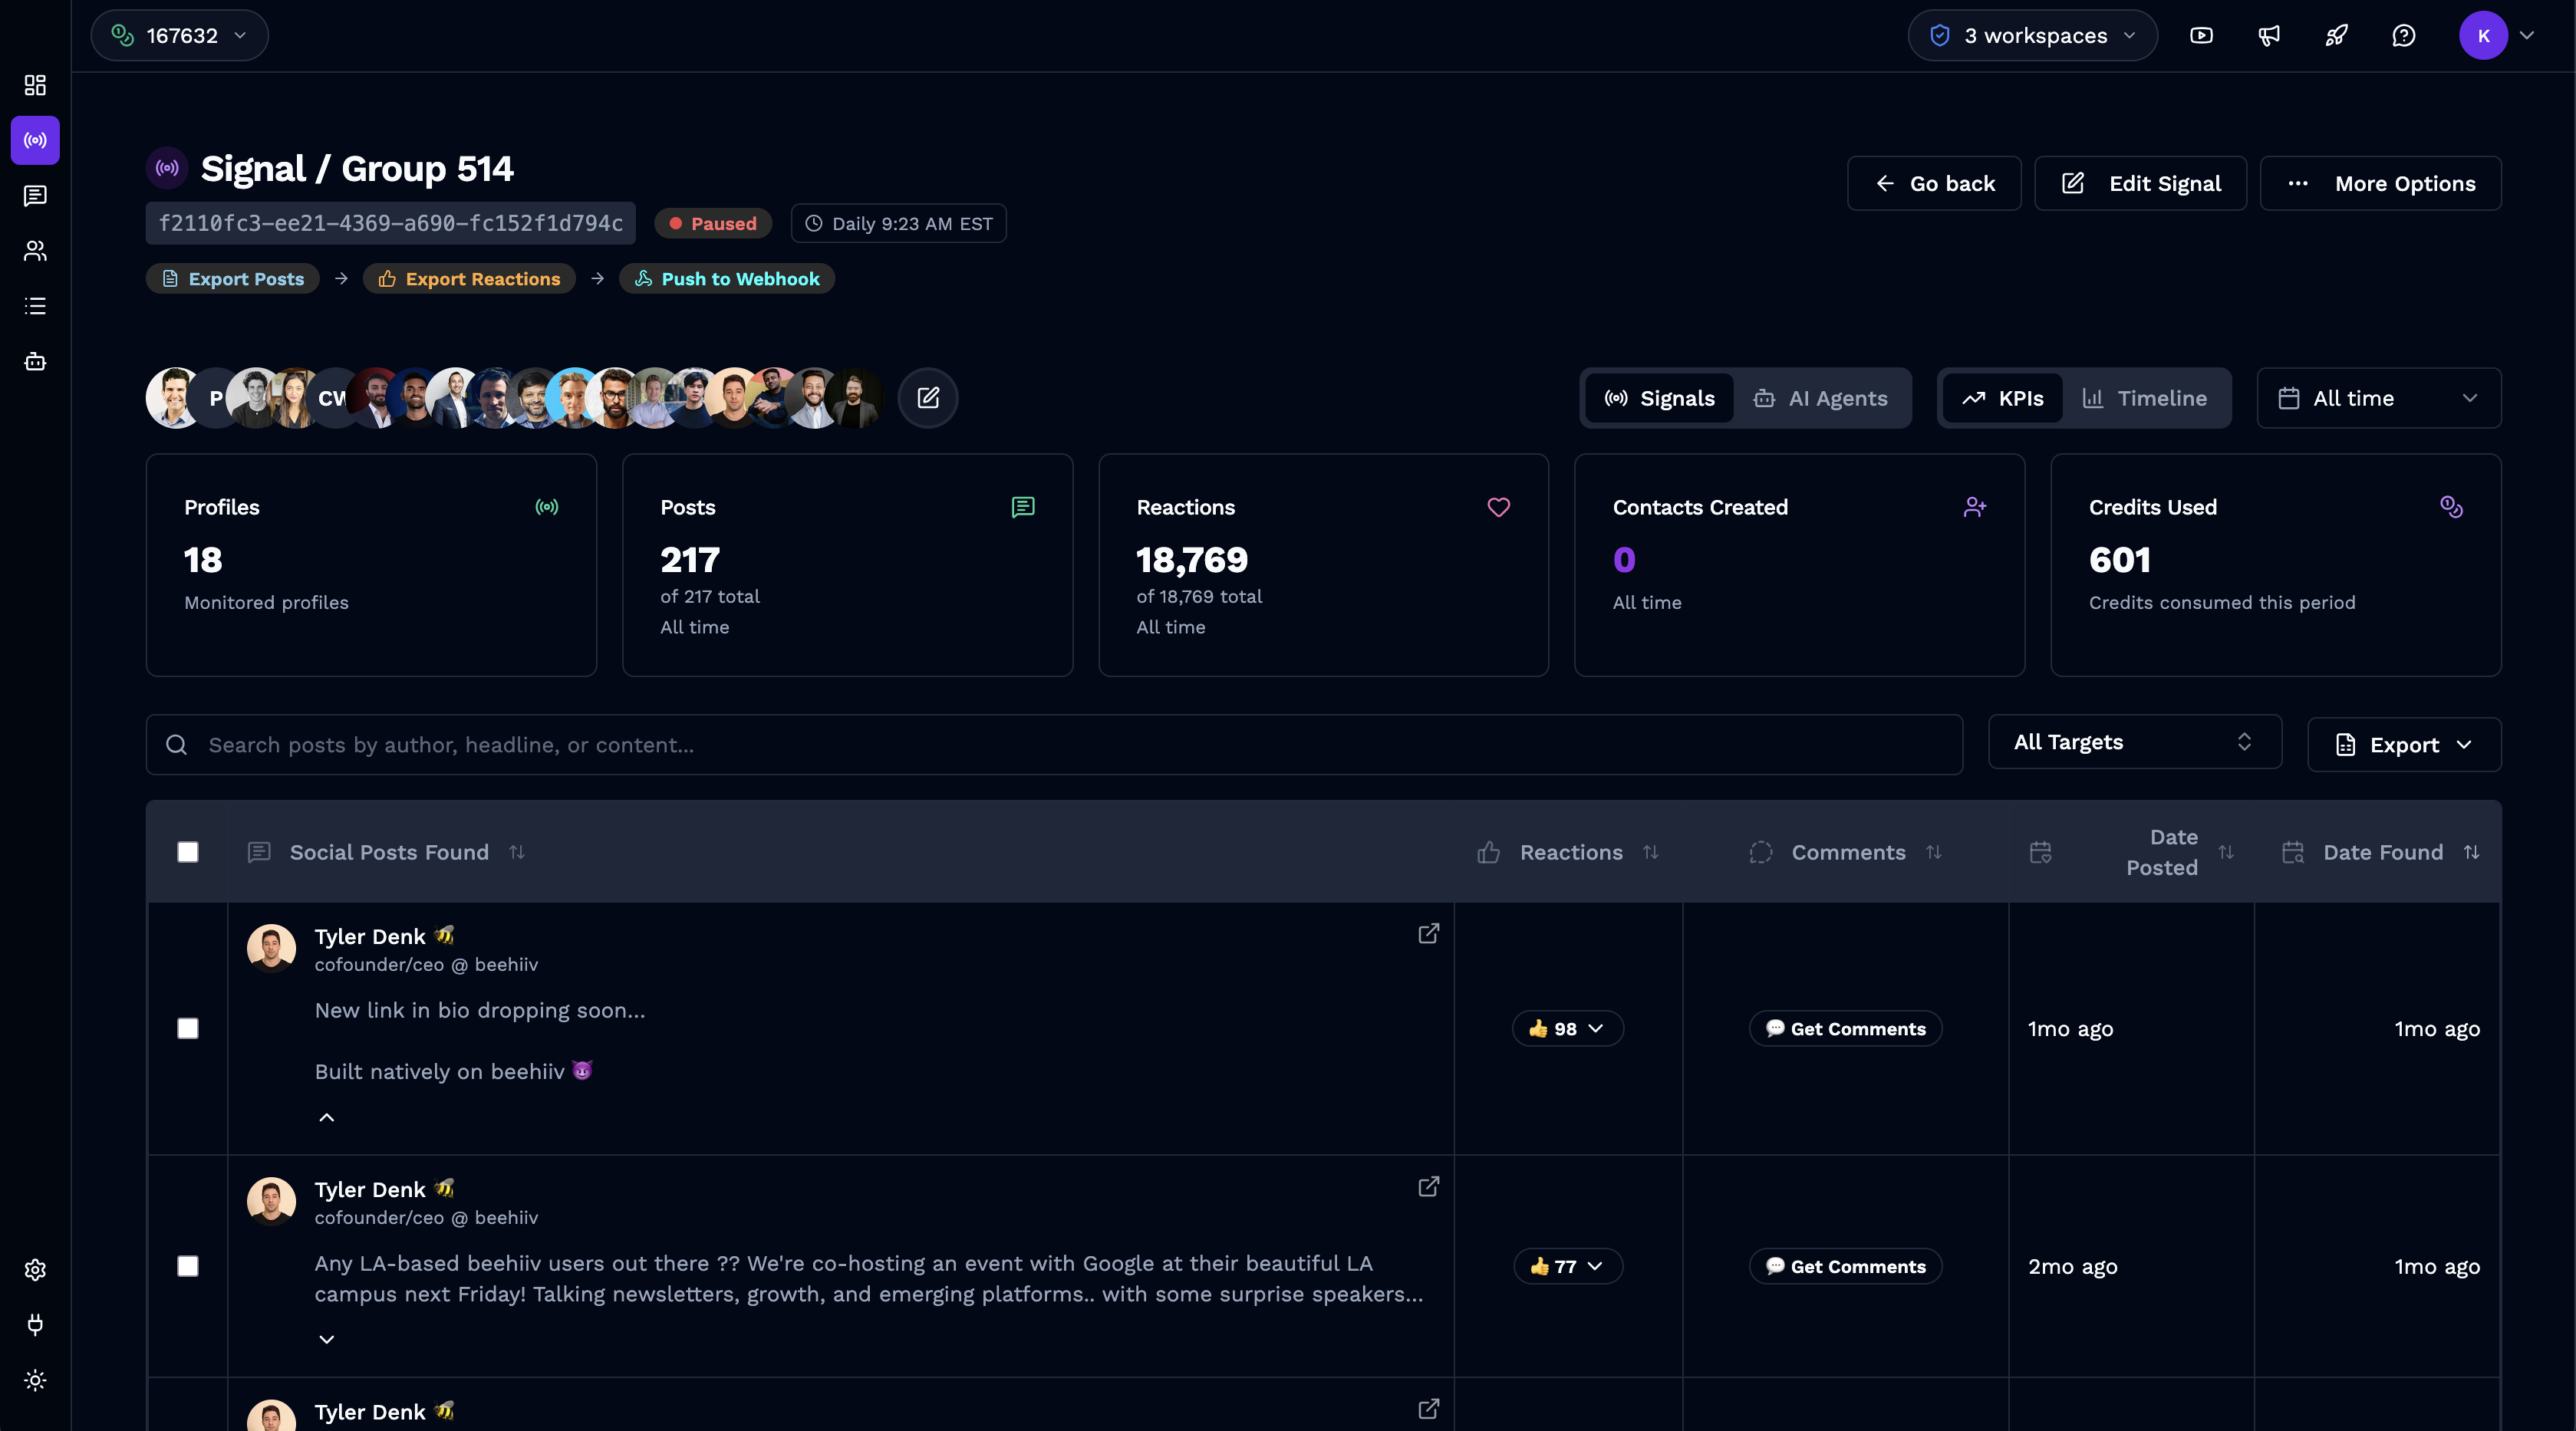Click the Edit Signal button
This screenshot has height=1431, width=2576.
click(x=2141, y=183)
